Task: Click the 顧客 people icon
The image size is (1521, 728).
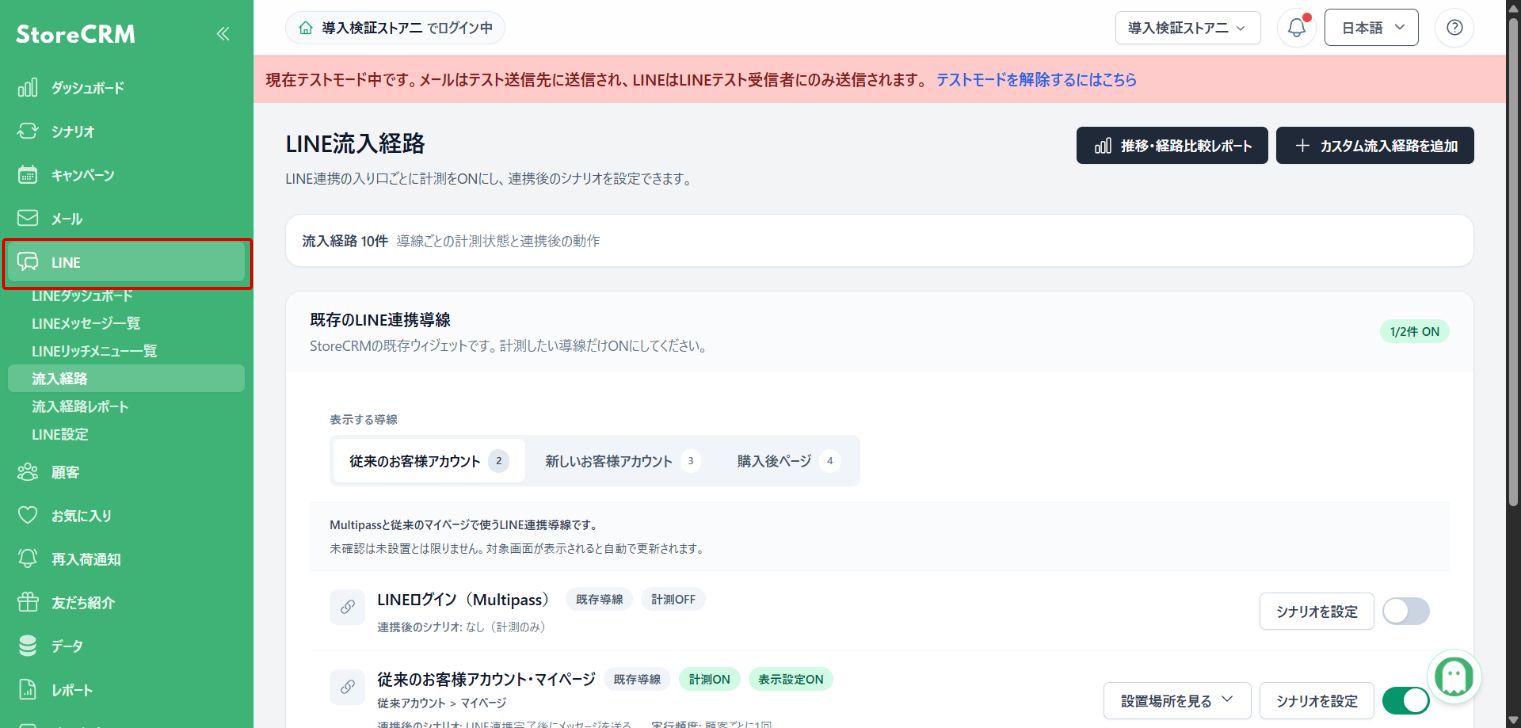Action: click(x=28, y=472)
